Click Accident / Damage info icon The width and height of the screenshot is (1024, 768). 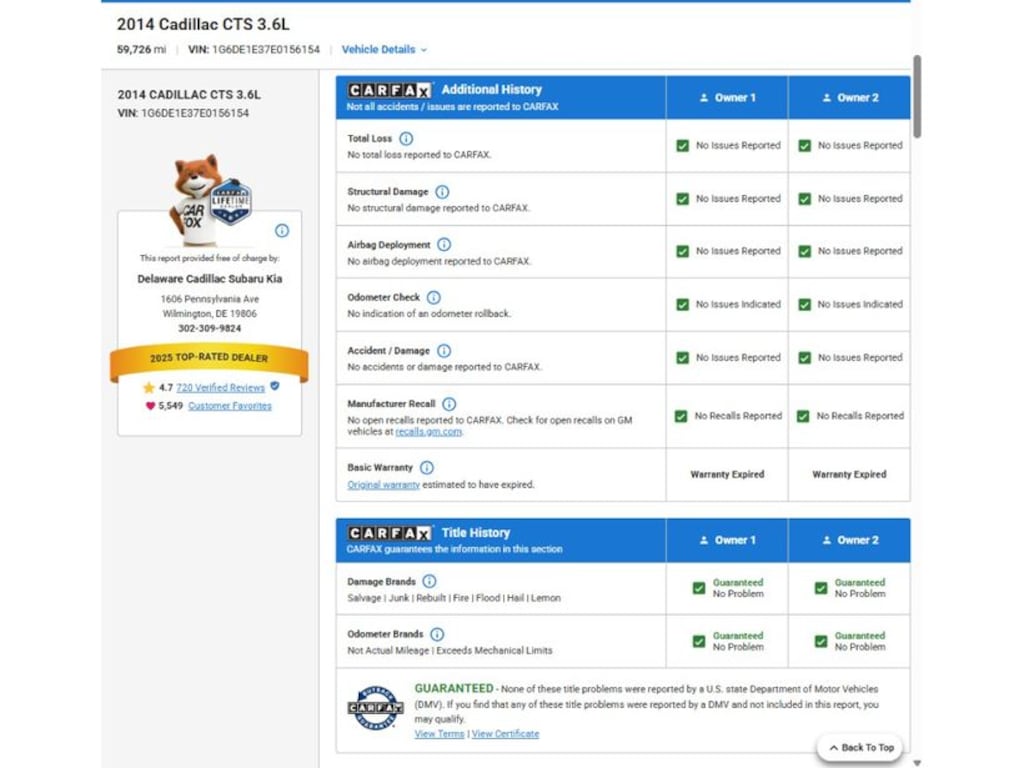pyautogui.click(x=444, y=351)
